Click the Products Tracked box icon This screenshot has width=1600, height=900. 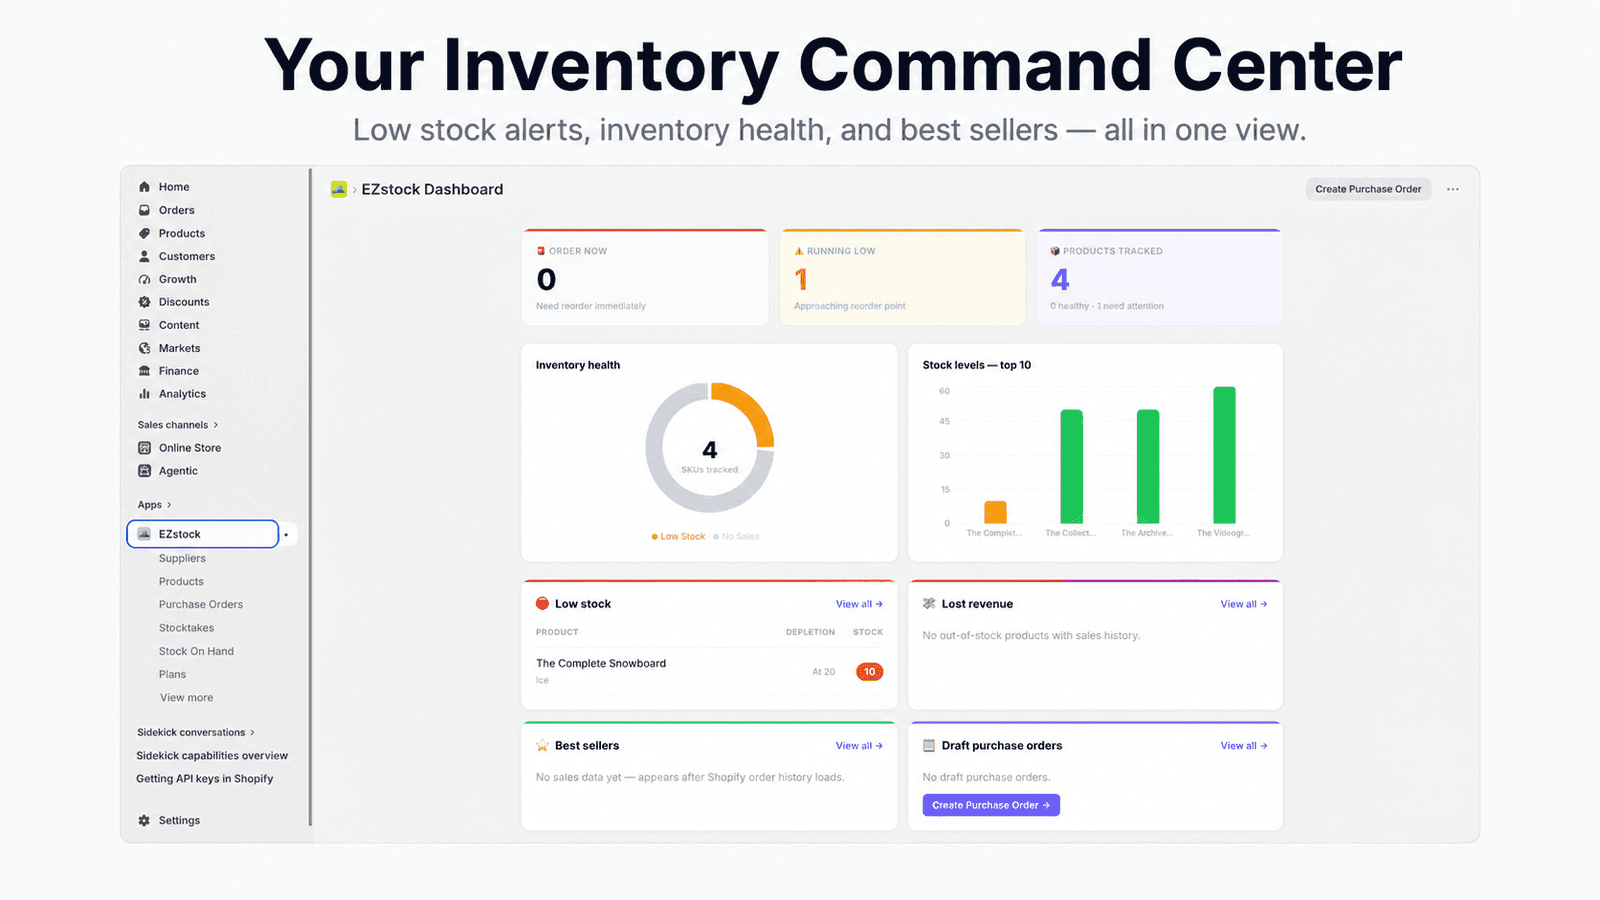coord(1055,251)
